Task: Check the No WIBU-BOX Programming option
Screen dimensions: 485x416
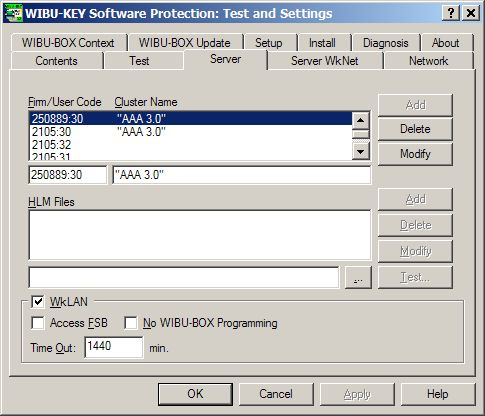Action: point(130,323)
